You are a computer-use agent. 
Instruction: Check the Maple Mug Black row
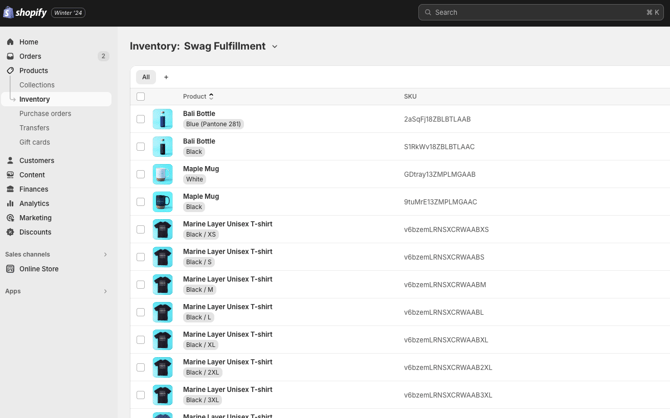click(141, 202)
